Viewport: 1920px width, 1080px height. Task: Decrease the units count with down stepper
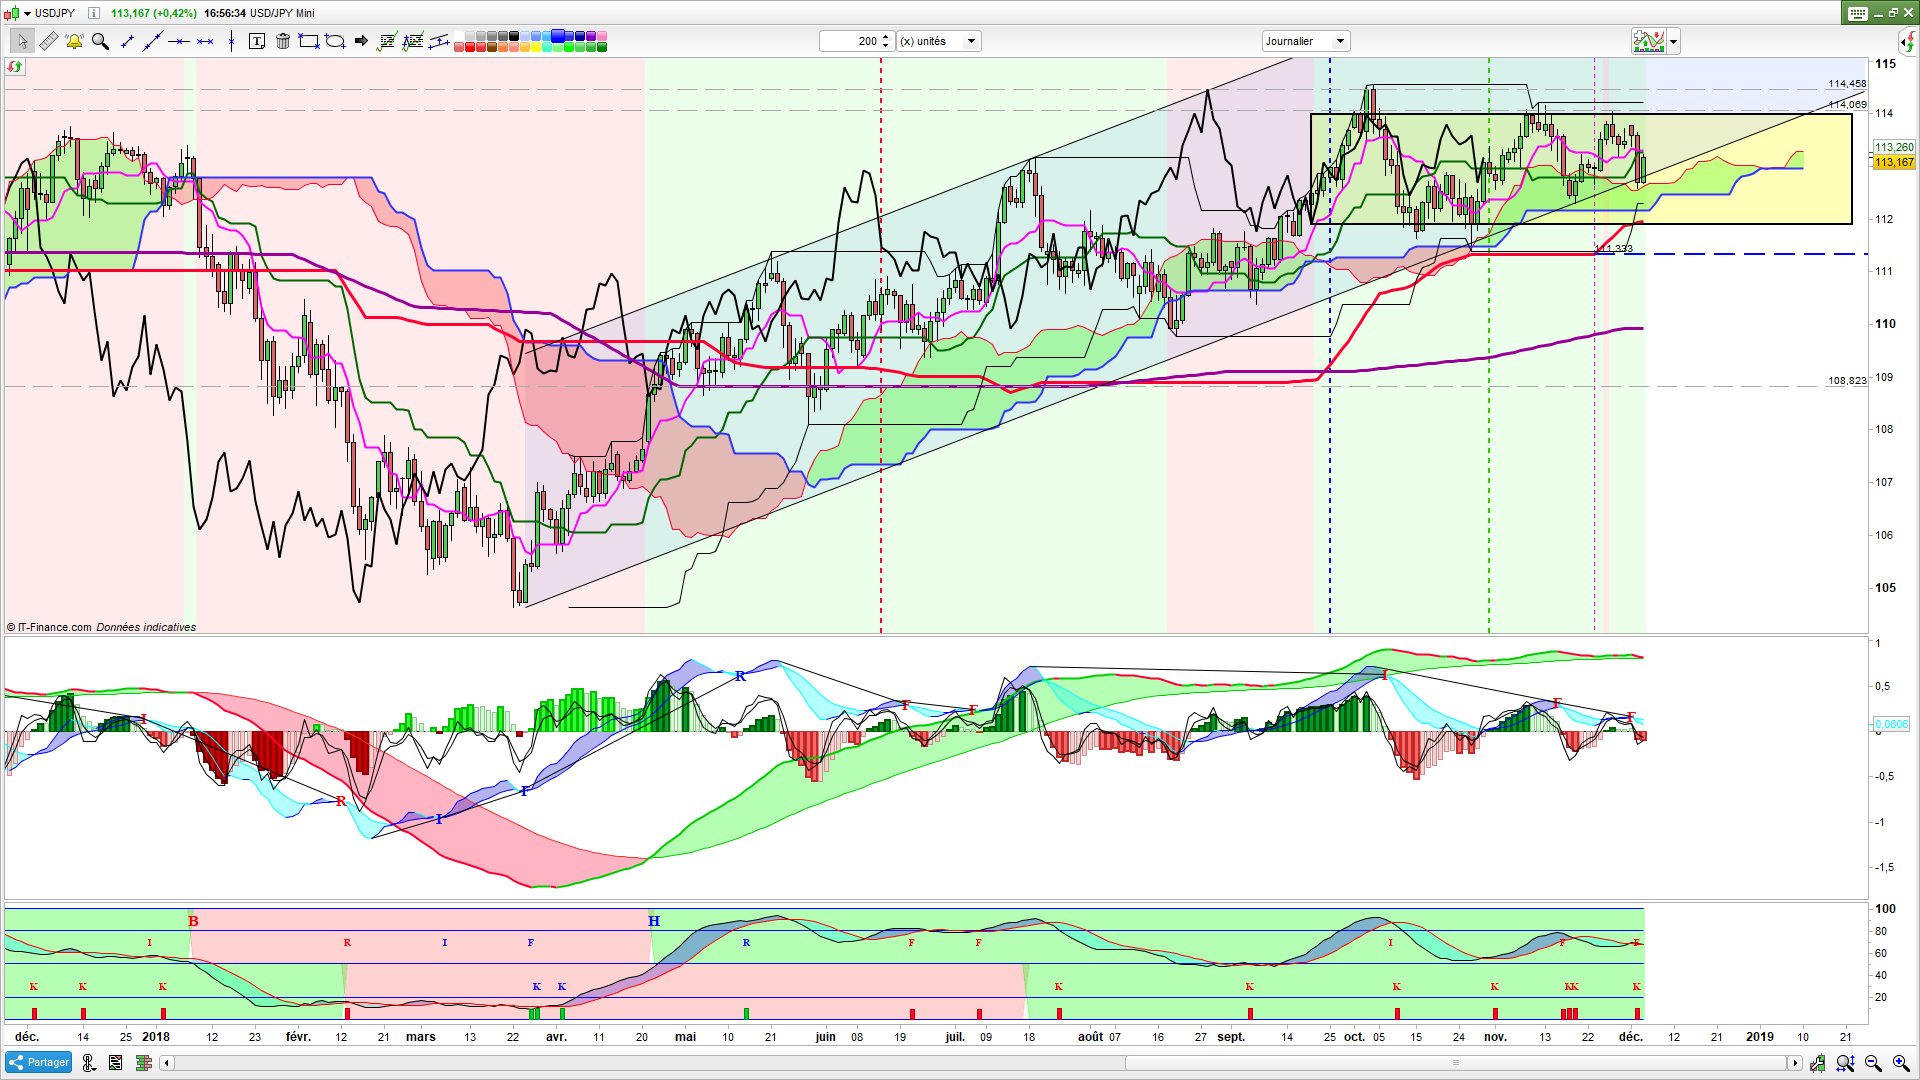point(887,45)
